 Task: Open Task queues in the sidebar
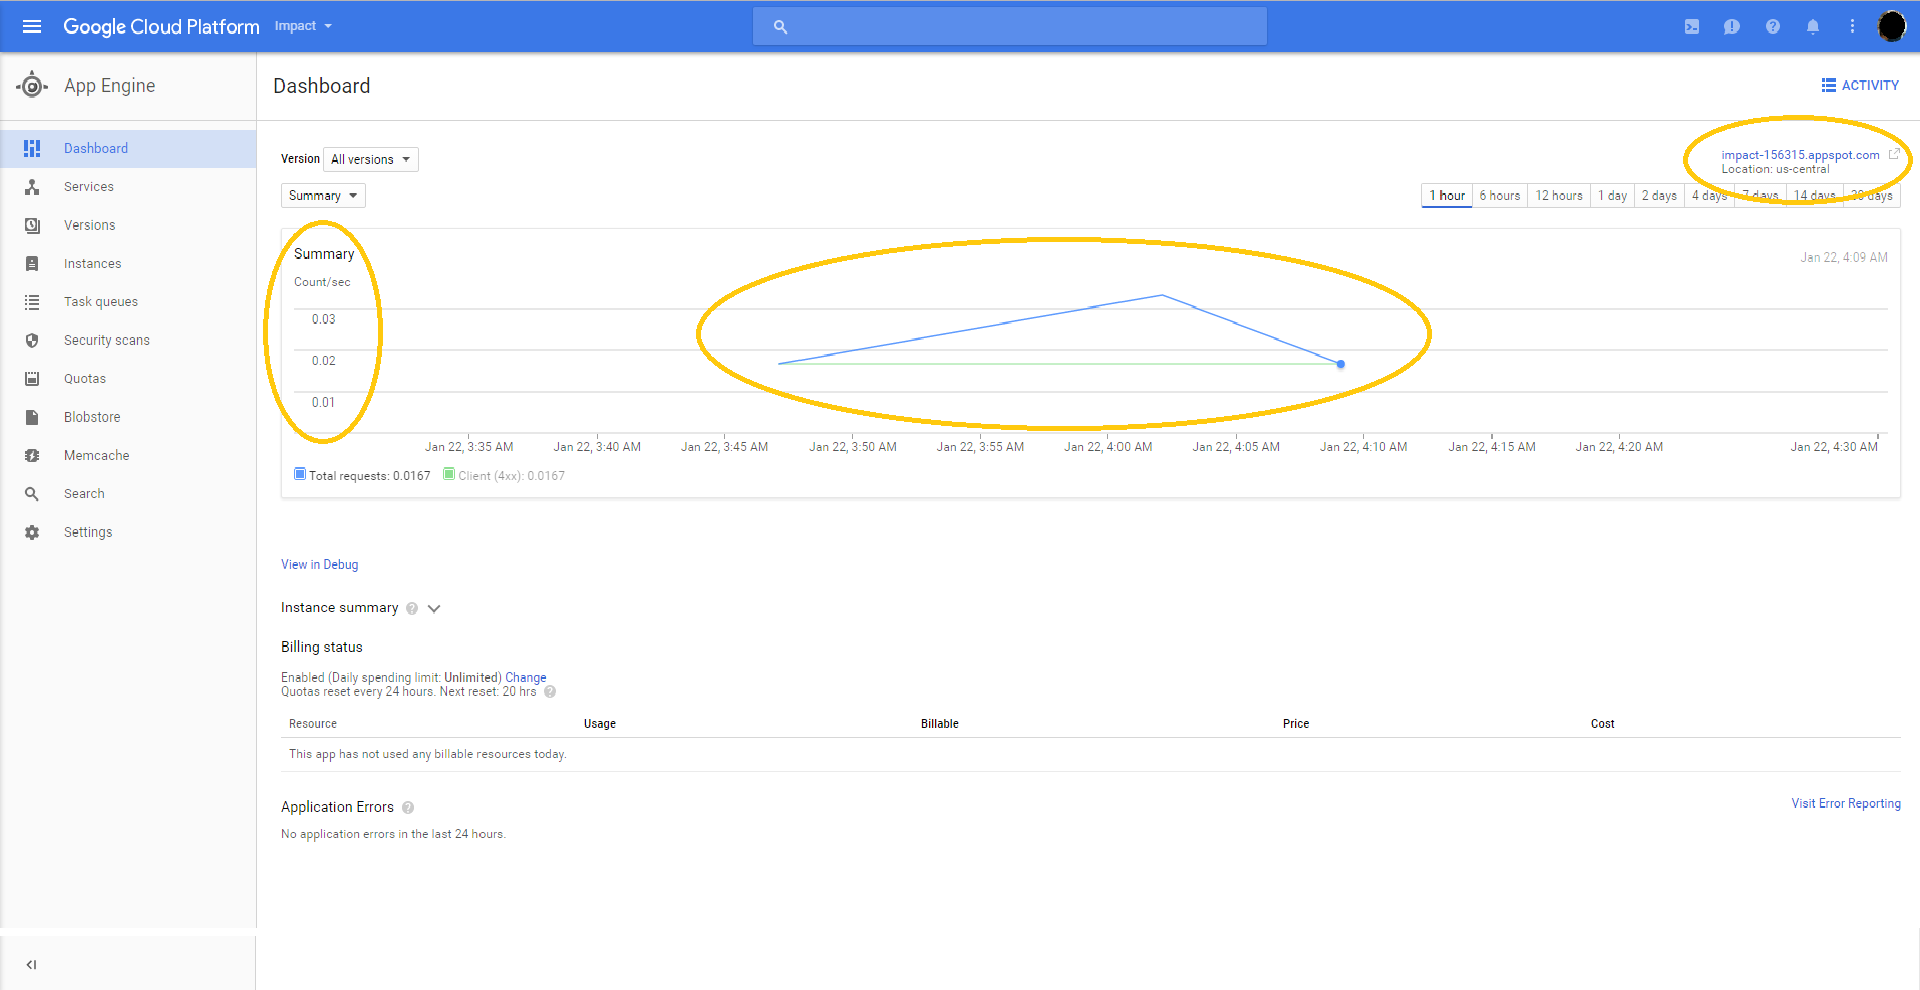(x=128, y=302)
